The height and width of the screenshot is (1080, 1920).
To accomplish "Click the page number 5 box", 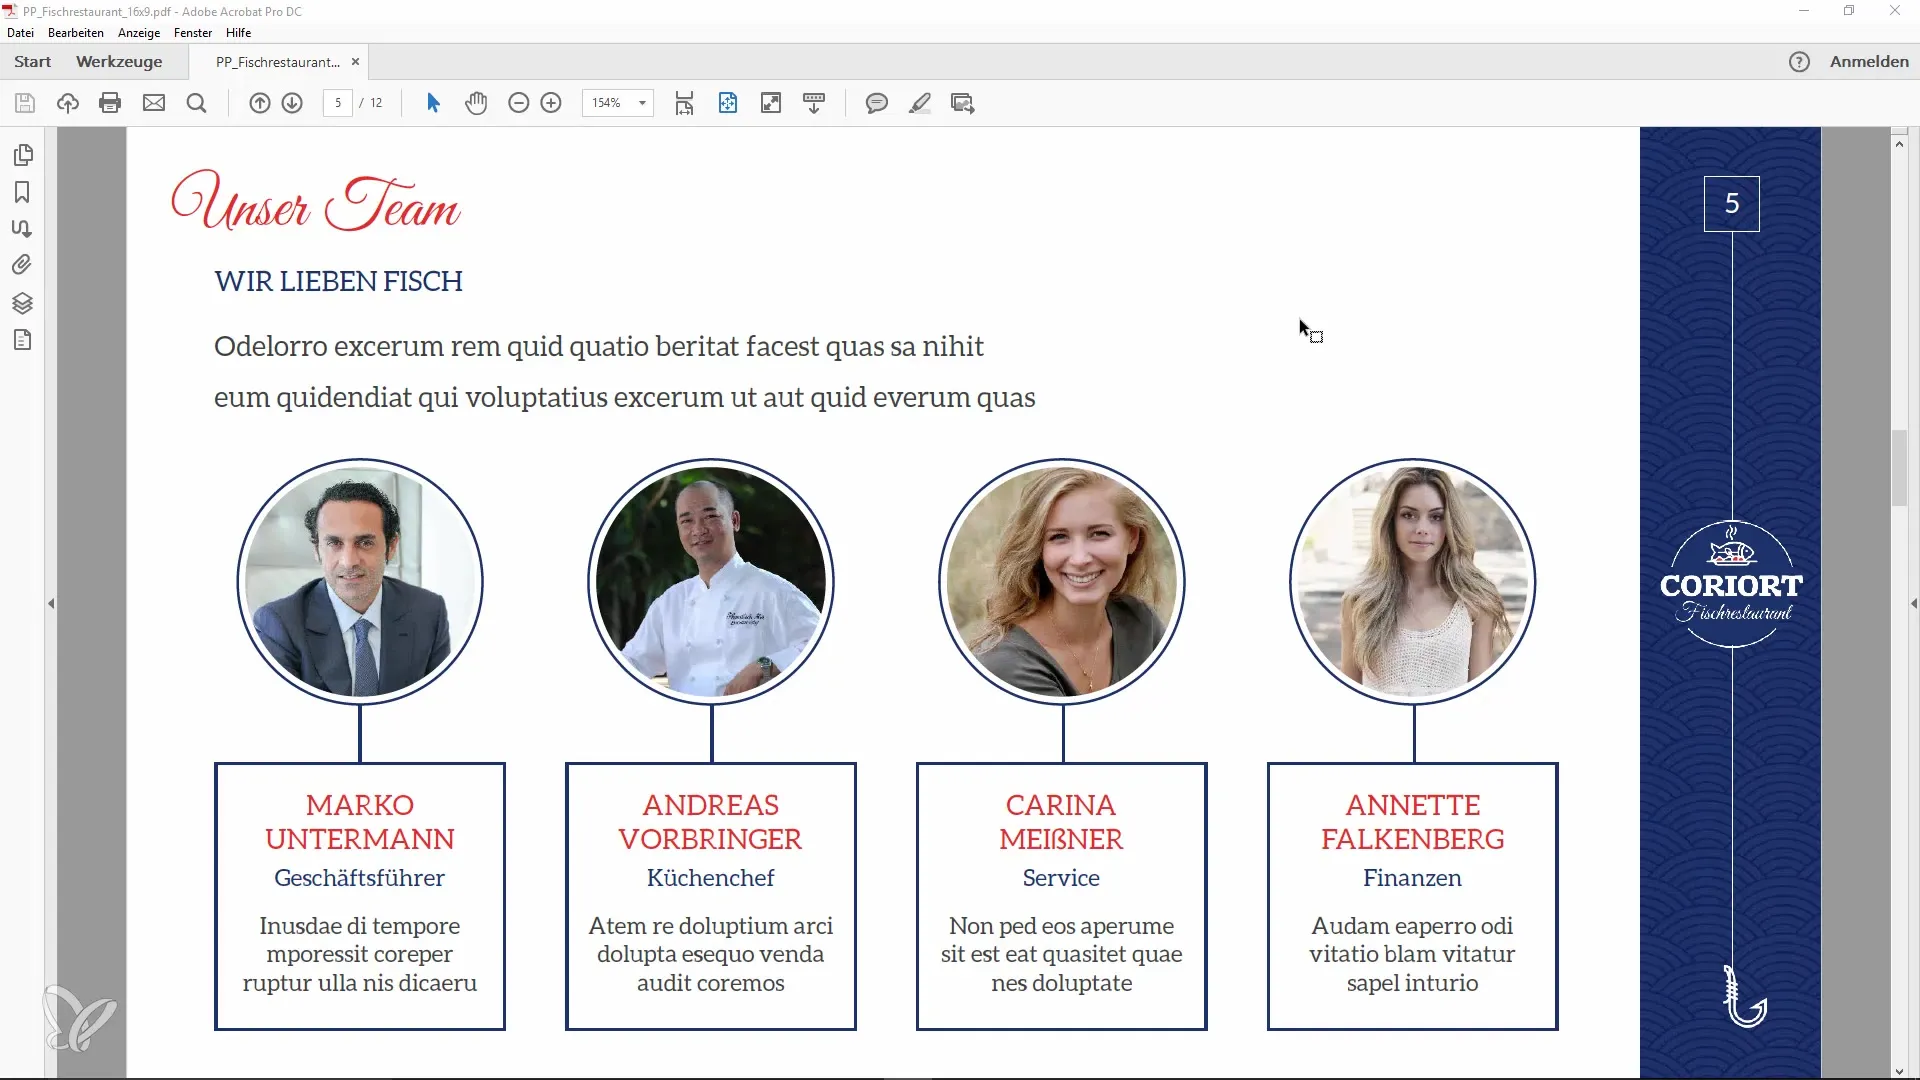I will coord(1732,204).
